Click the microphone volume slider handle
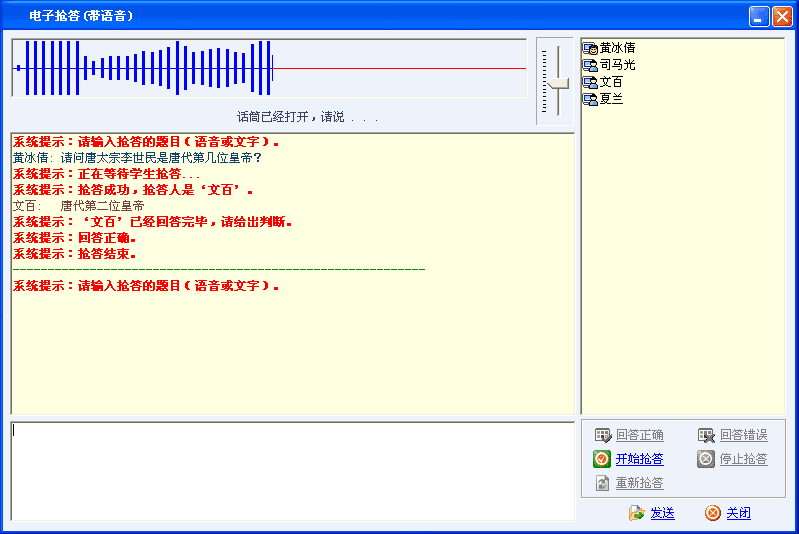Screen dimensions: 799x534 556,83
